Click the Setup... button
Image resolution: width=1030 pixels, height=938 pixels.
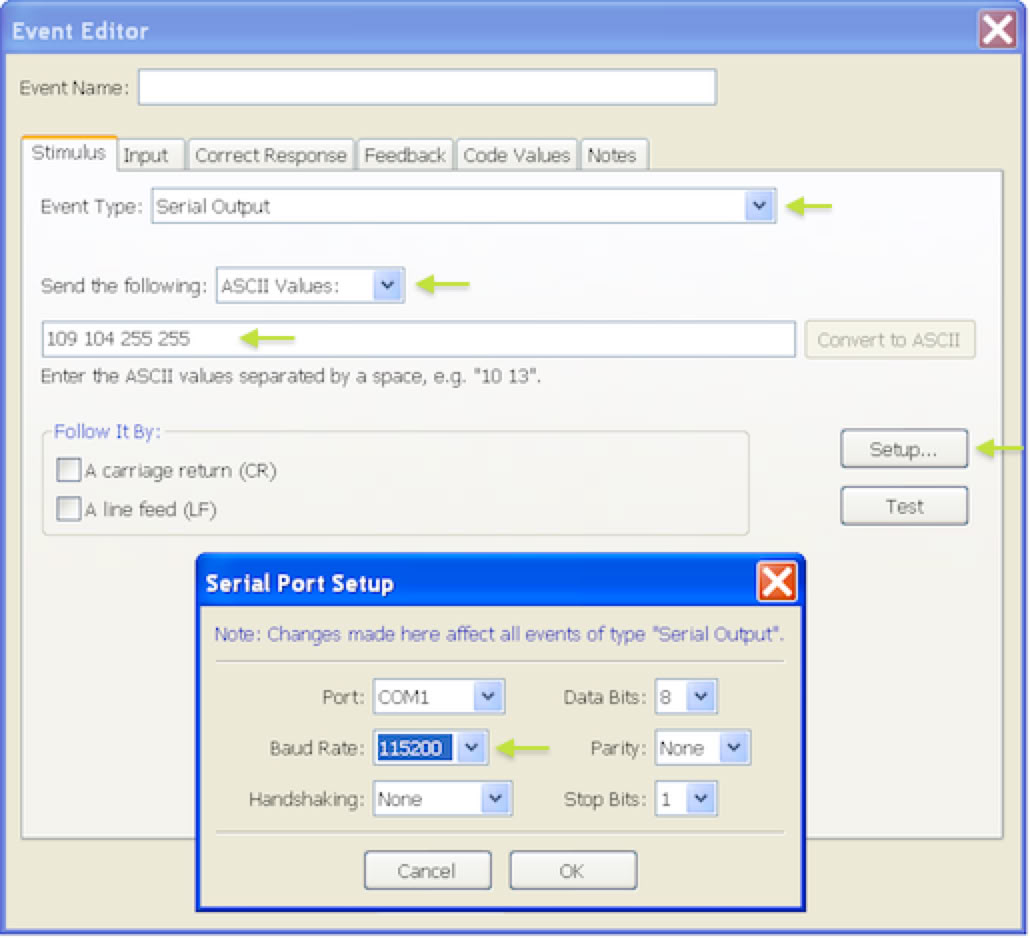pos(903,449)
